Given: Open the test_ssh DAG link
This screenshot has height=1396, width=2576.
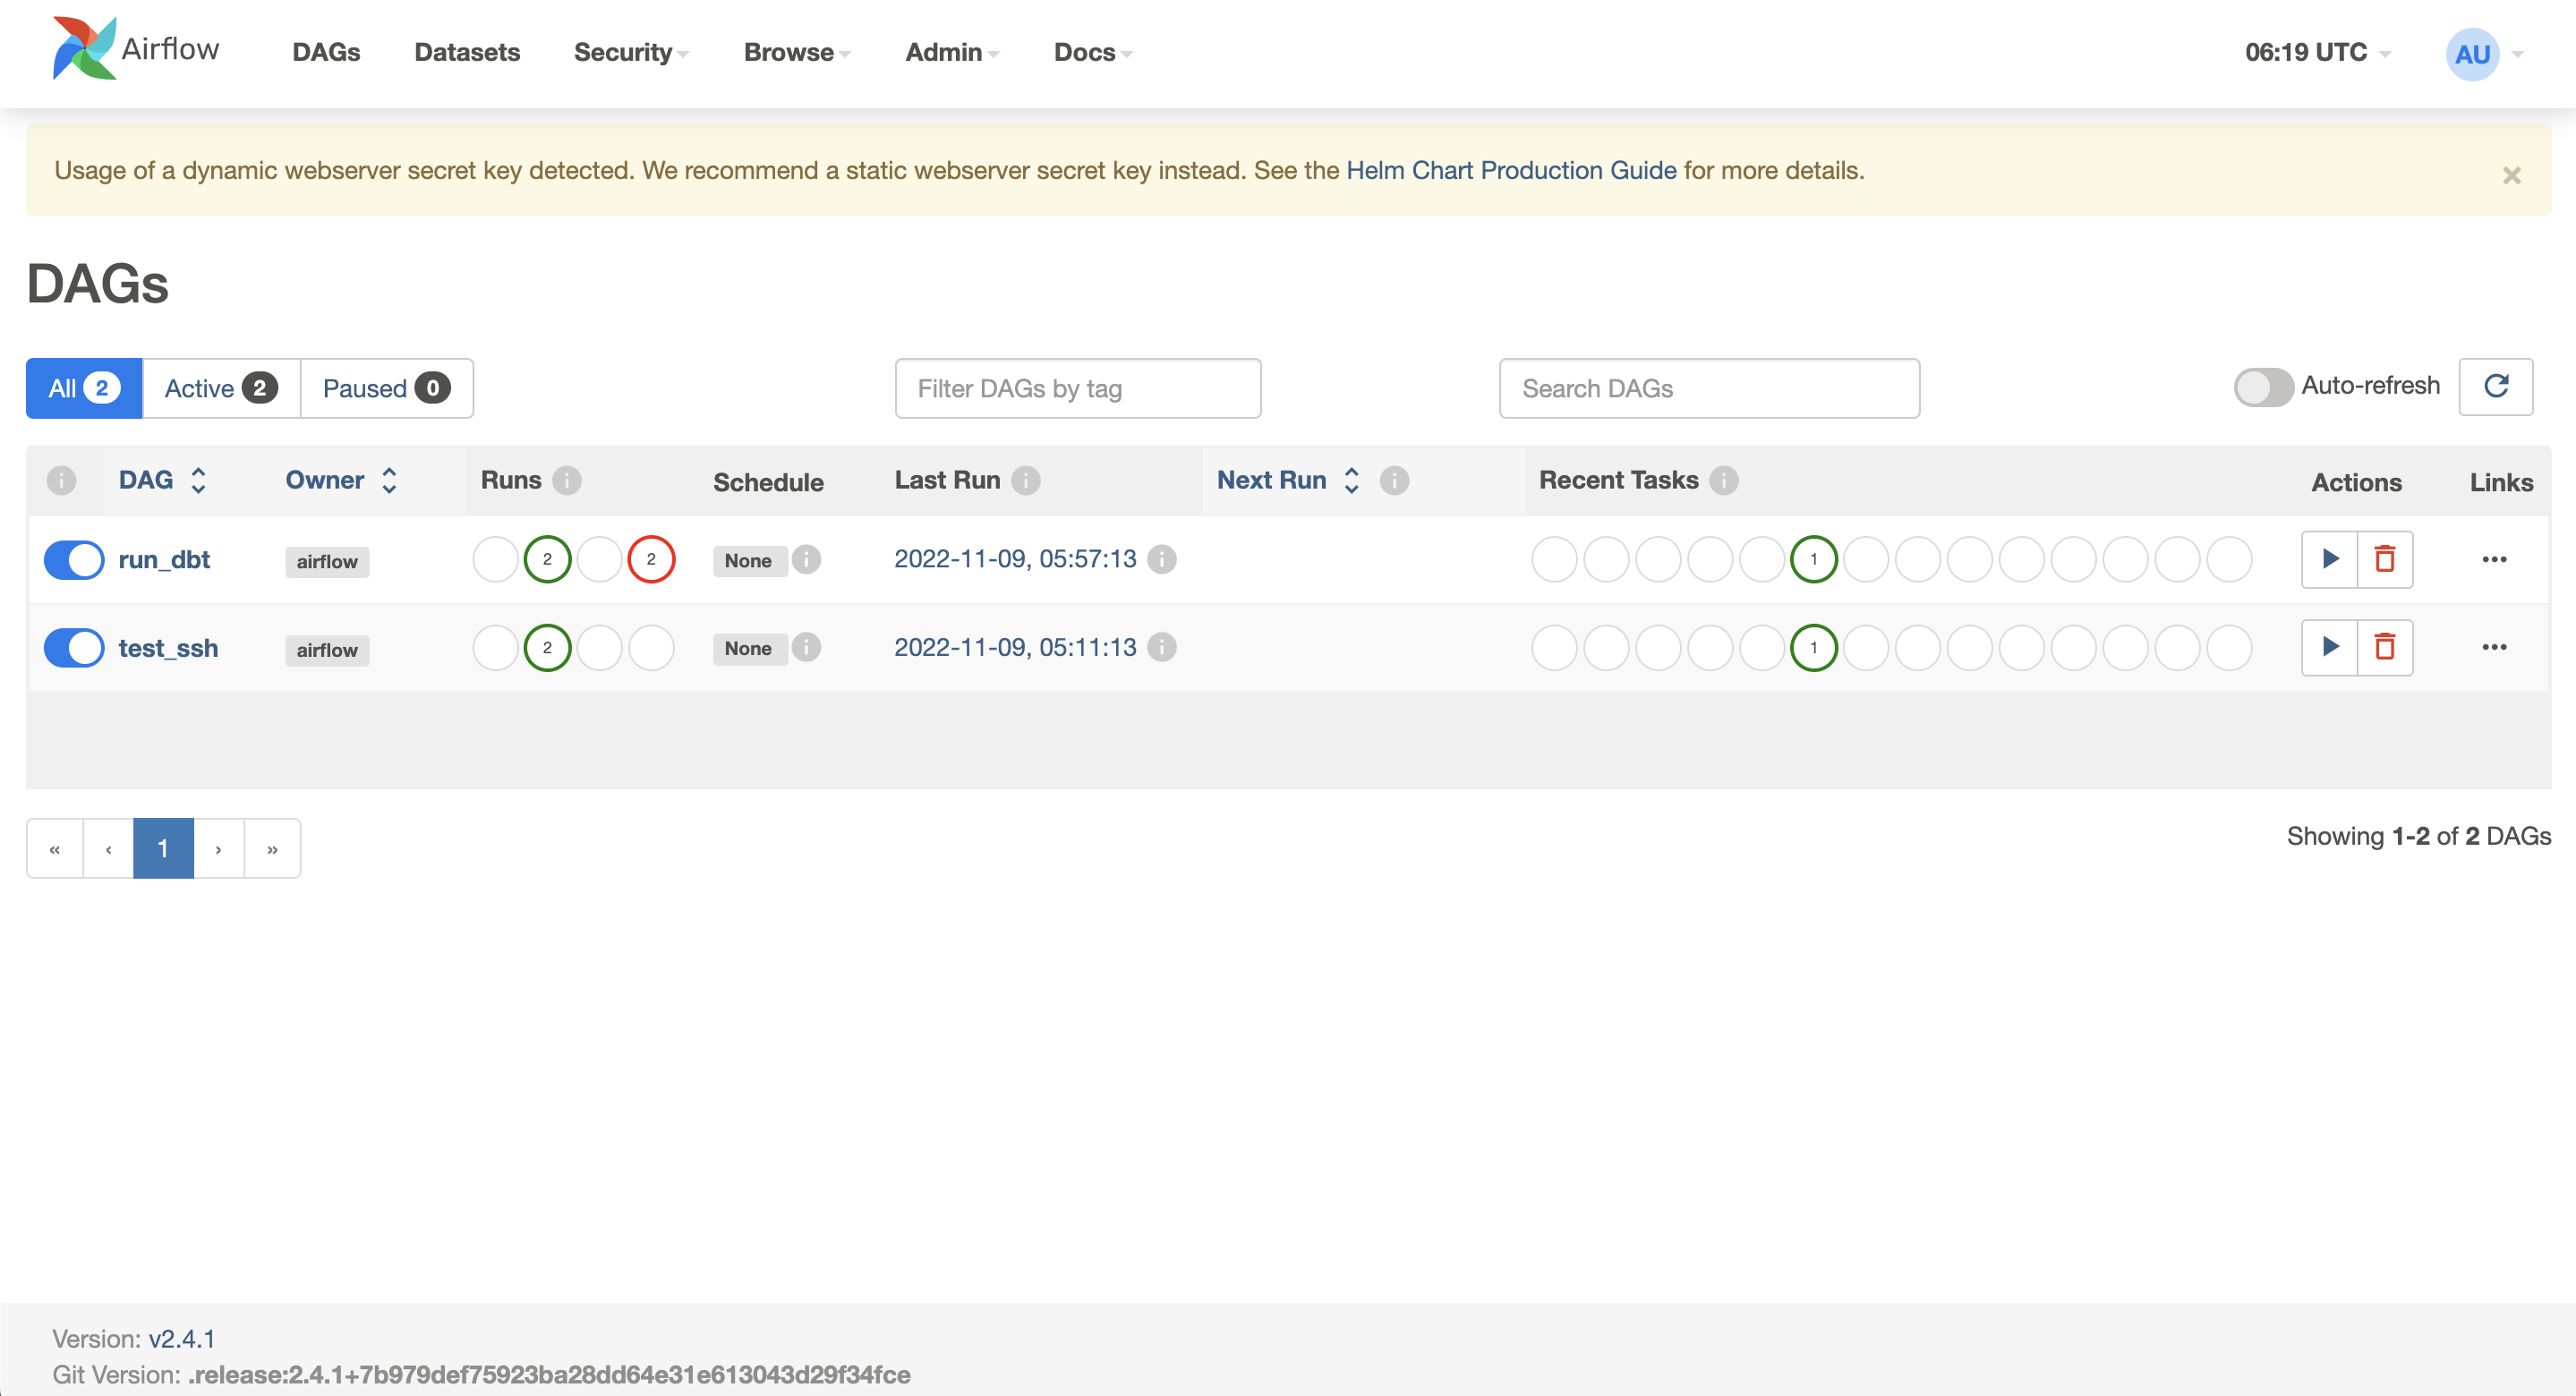Looking at the screenshot, I should (168, 648).
